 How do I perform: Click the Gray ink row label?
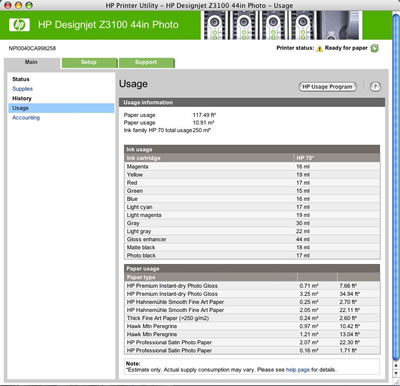pyautogui.click(x=133, y=223)
